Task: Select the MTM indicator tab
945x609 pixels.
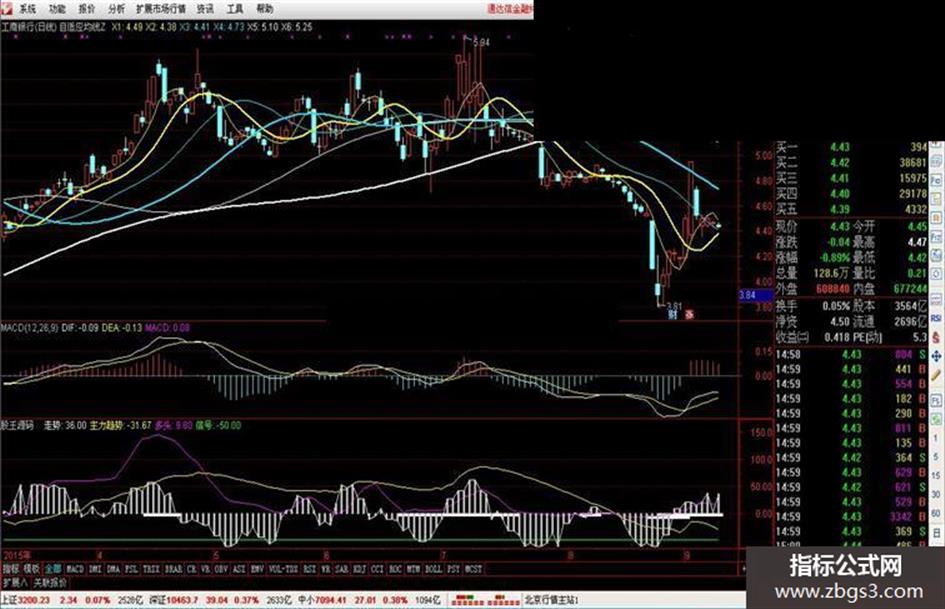Action: pos(412,569)
